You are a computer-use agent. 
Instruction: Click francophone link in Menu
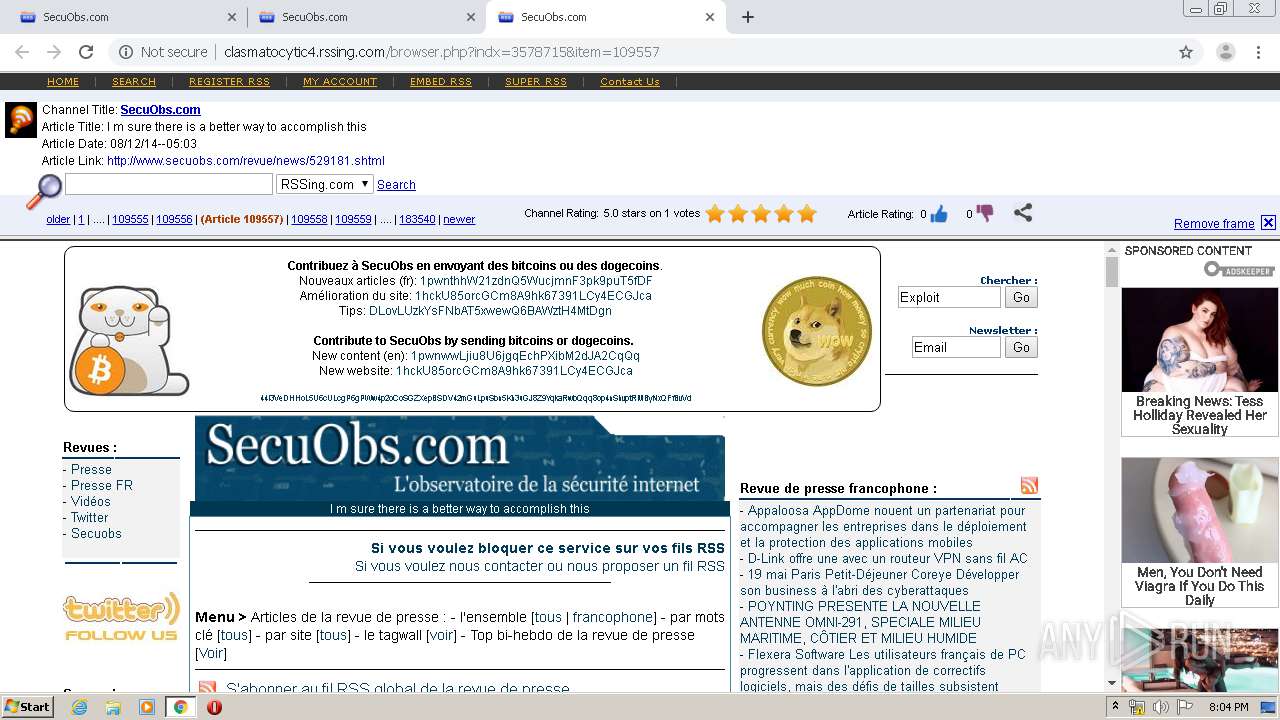pos(612,618)
